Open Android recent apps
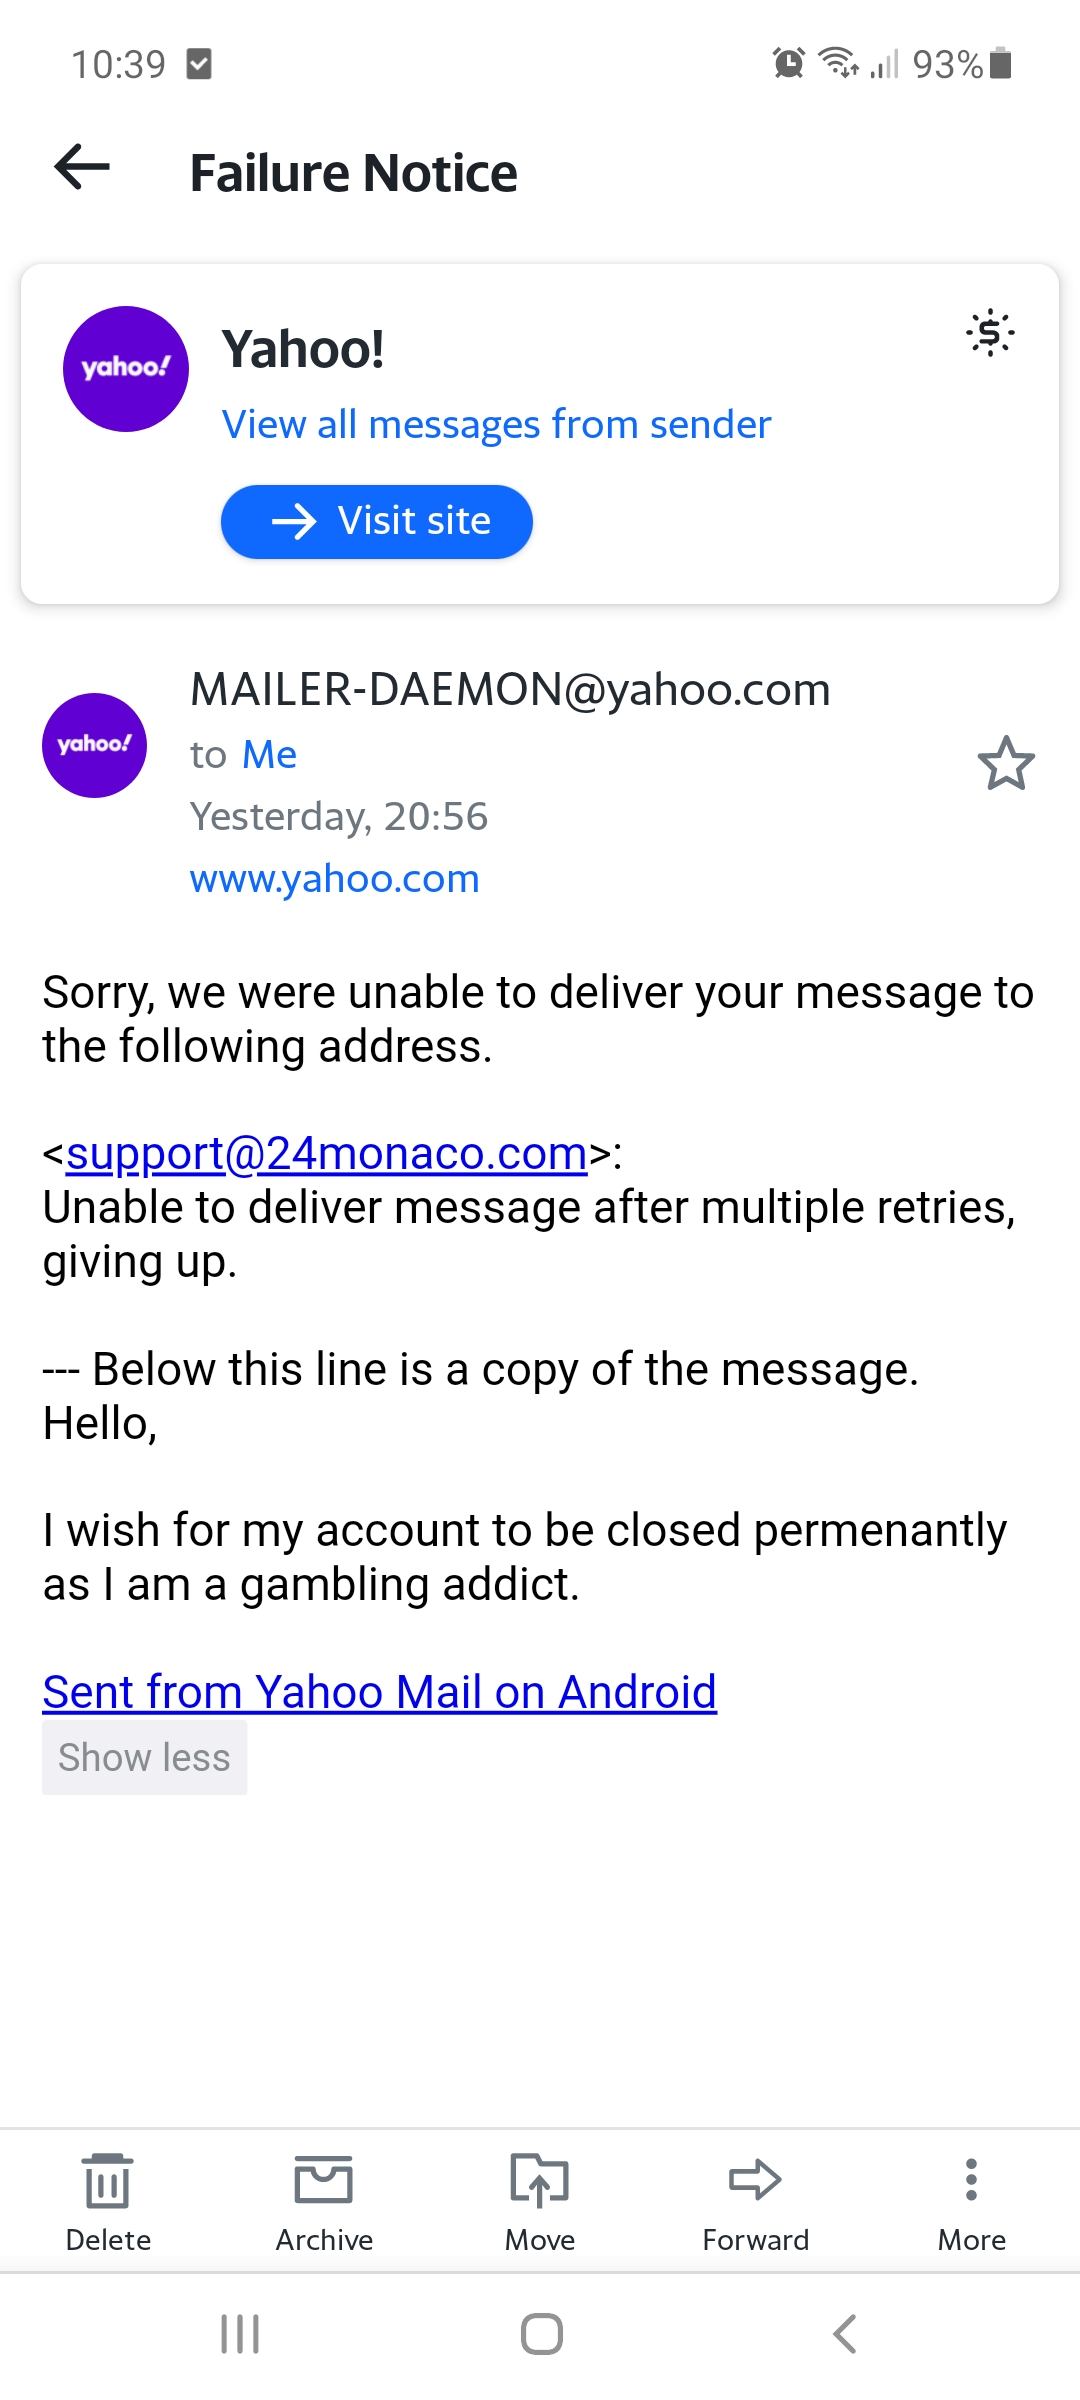 (240, 2334)
